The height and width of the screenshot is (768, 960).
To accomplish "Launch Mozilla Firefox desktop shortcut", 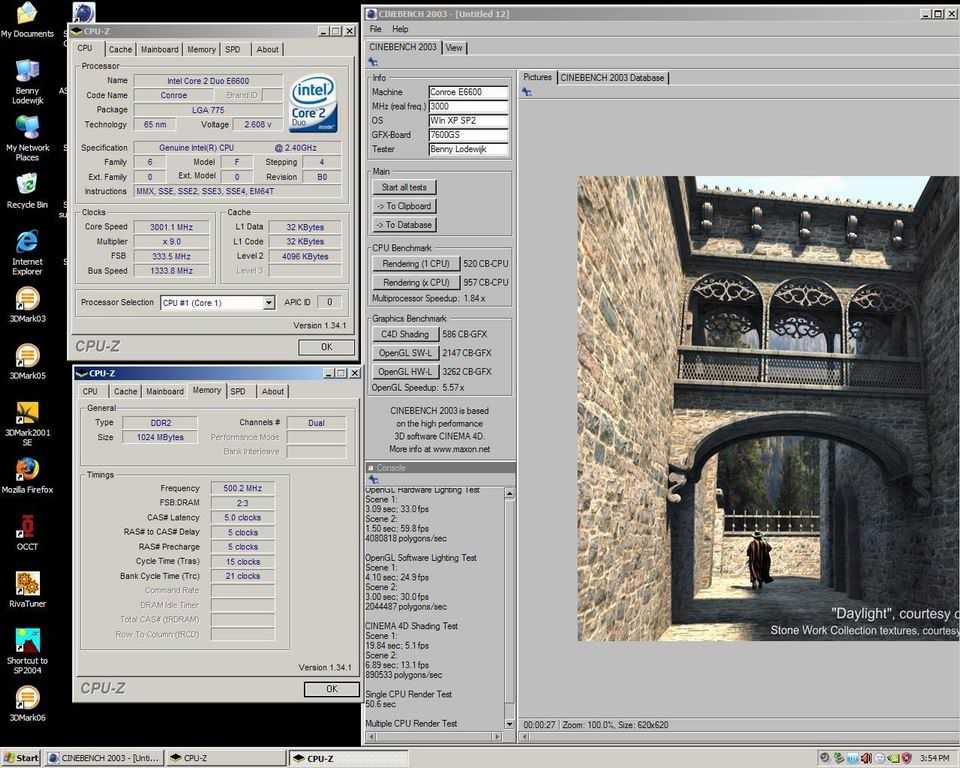I will click(x=27, y=476).
